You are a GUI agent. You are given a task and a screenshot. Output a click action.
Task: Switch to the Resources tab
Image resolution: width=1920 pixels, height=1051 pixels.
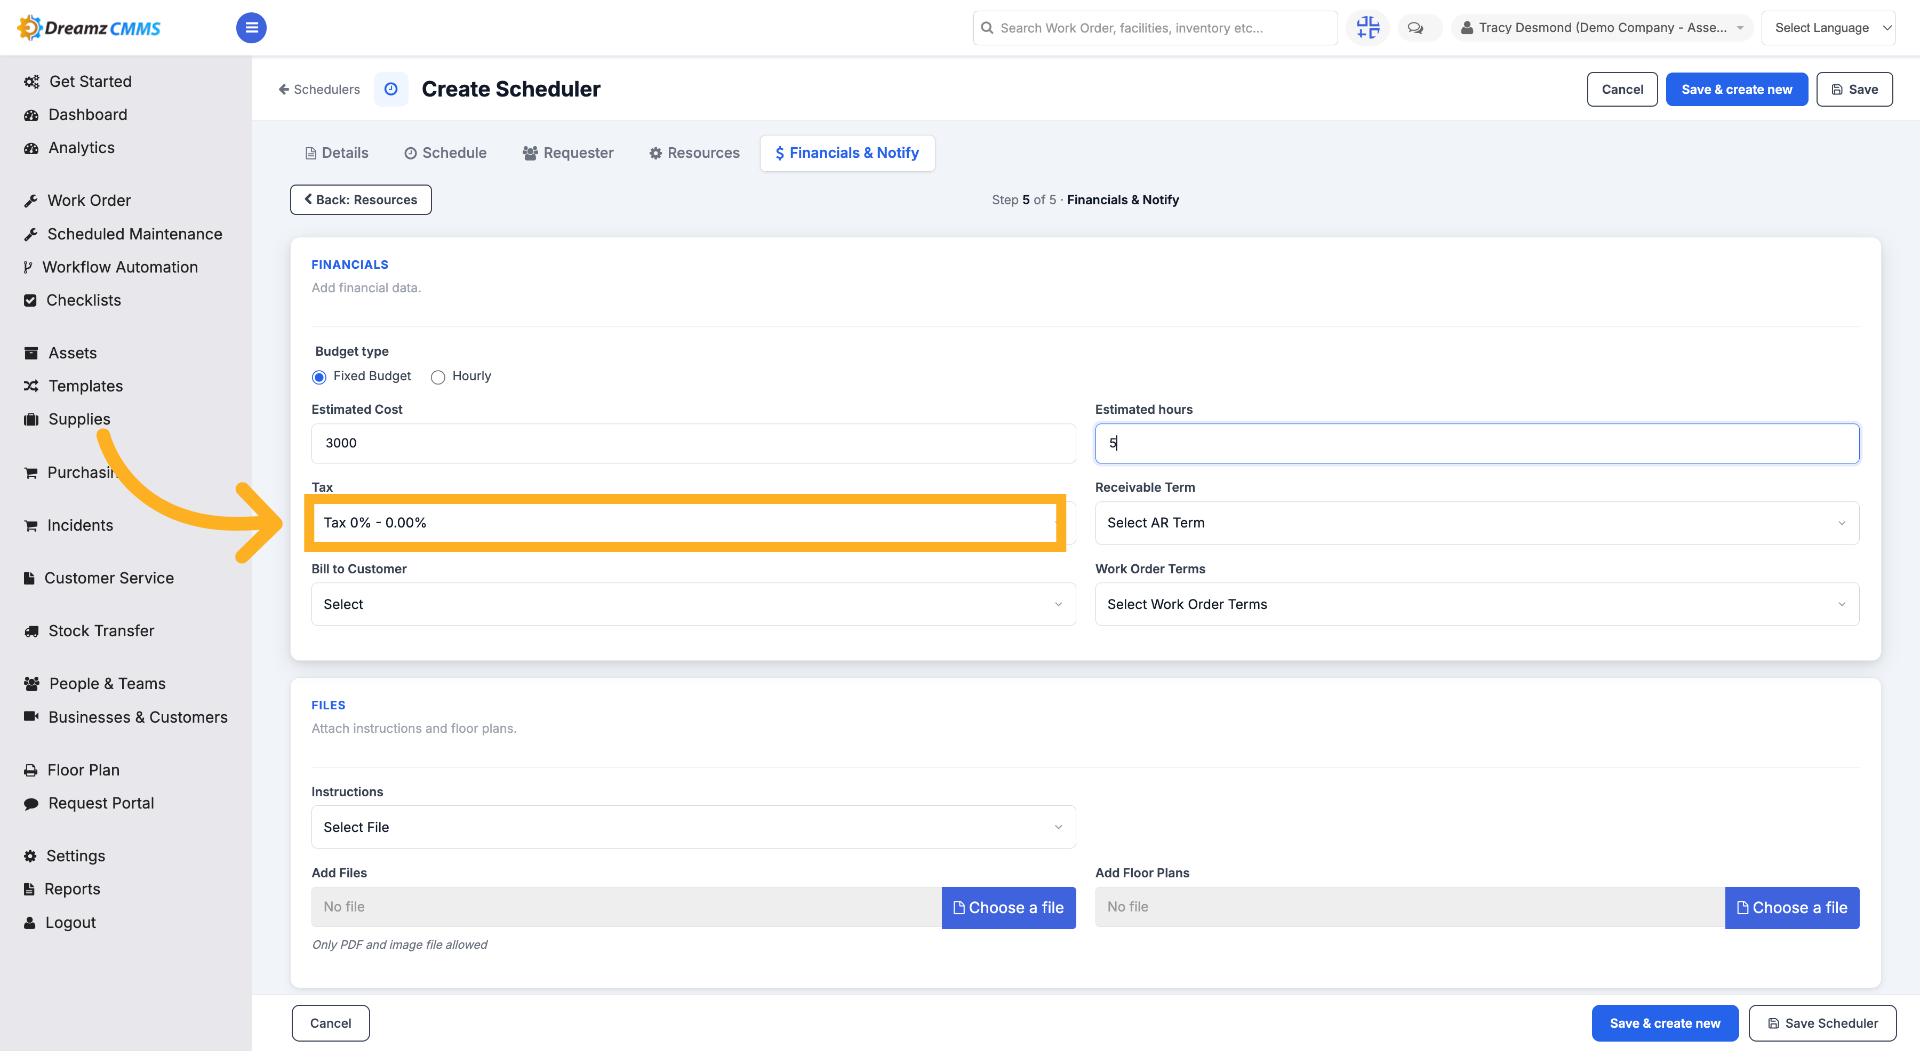[694, 153]
